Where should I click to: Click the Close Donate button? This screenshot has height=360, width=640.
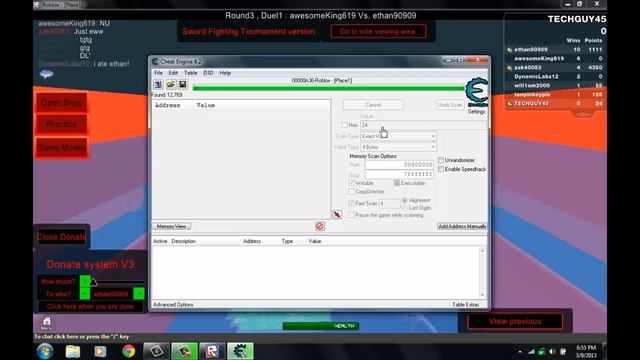(x=62, y=237)
